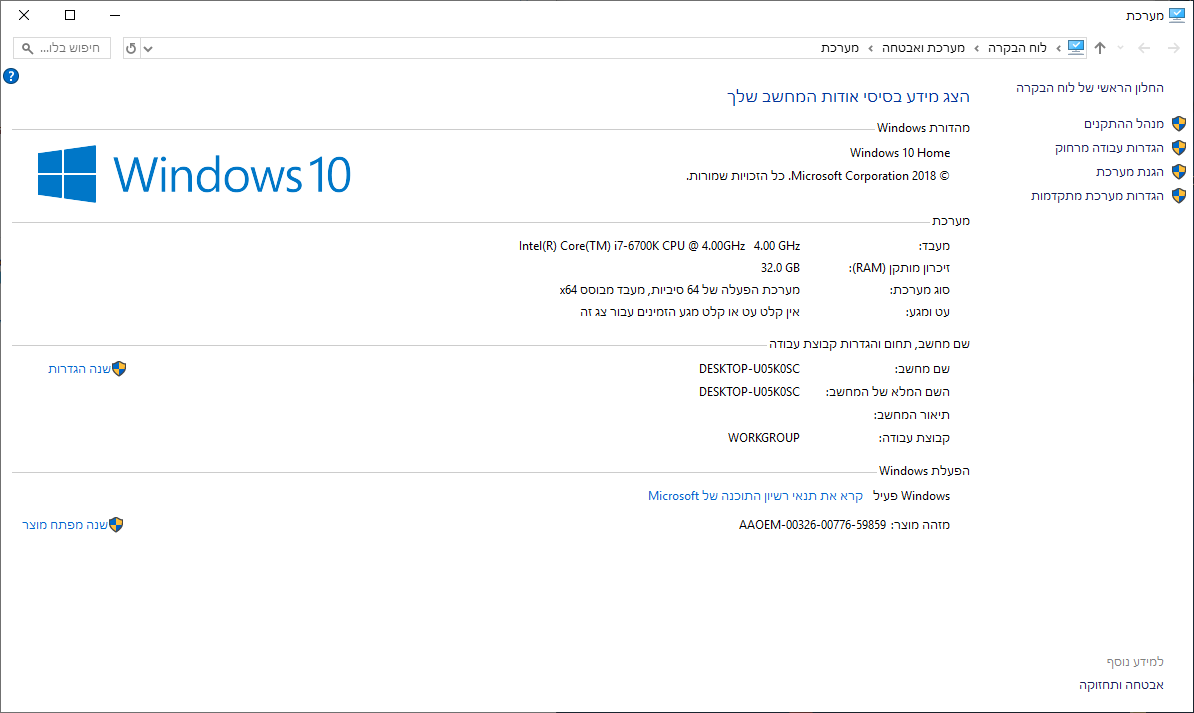Click the system window title icon

pyautogui.click(x=1176, y=15)
